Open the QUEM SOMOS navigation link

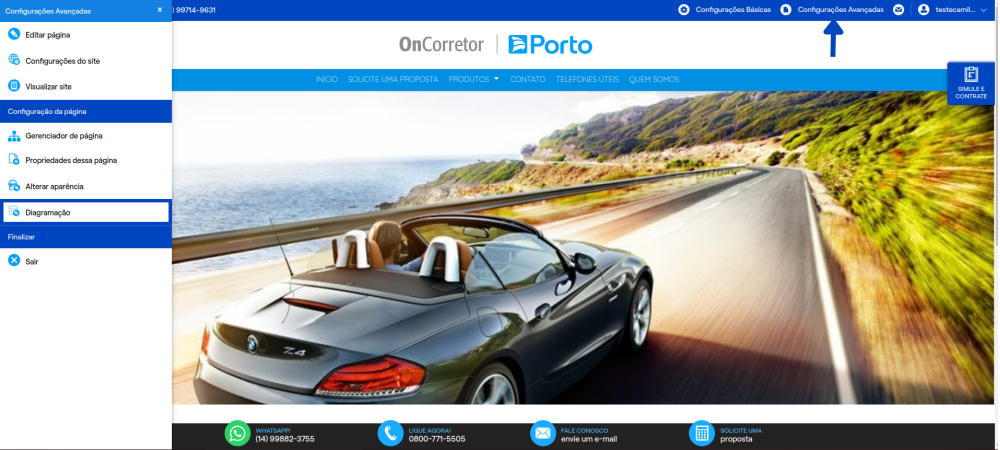654,79
